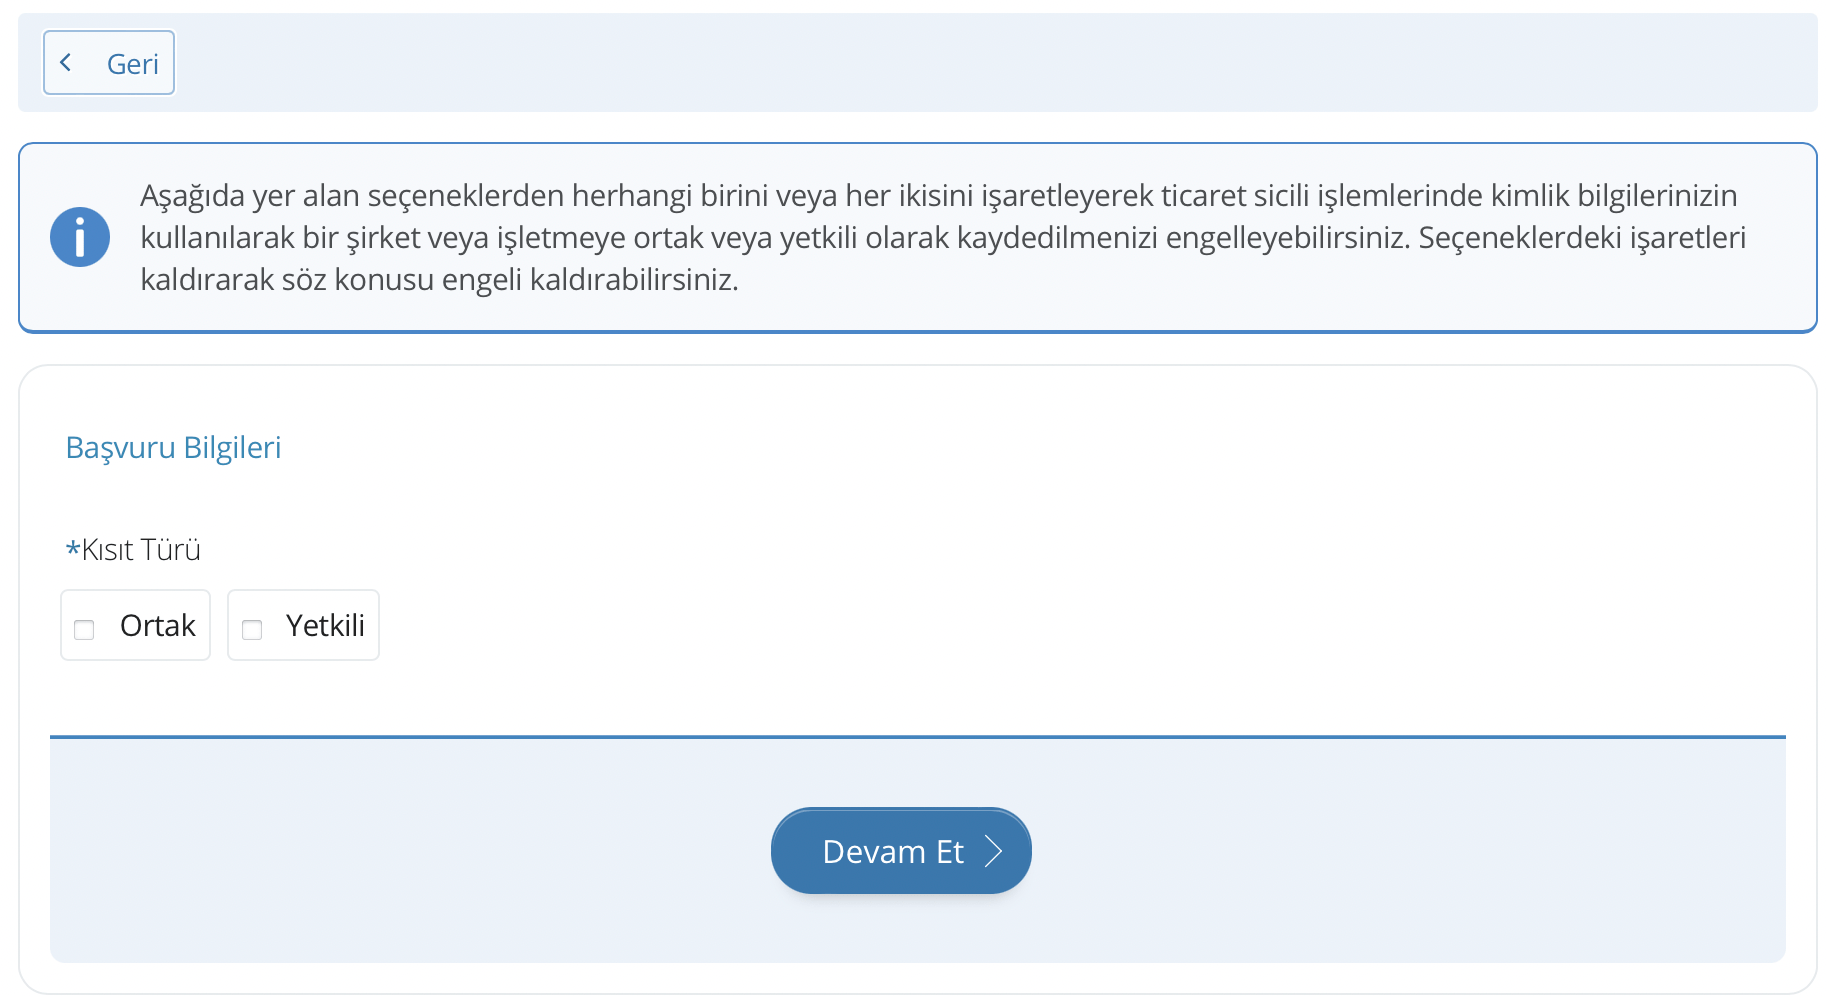This screenshot has width=1826, height=996.
Task: Click the Başvuru Bilgileri section heading
Action: (x=173, y=447)
